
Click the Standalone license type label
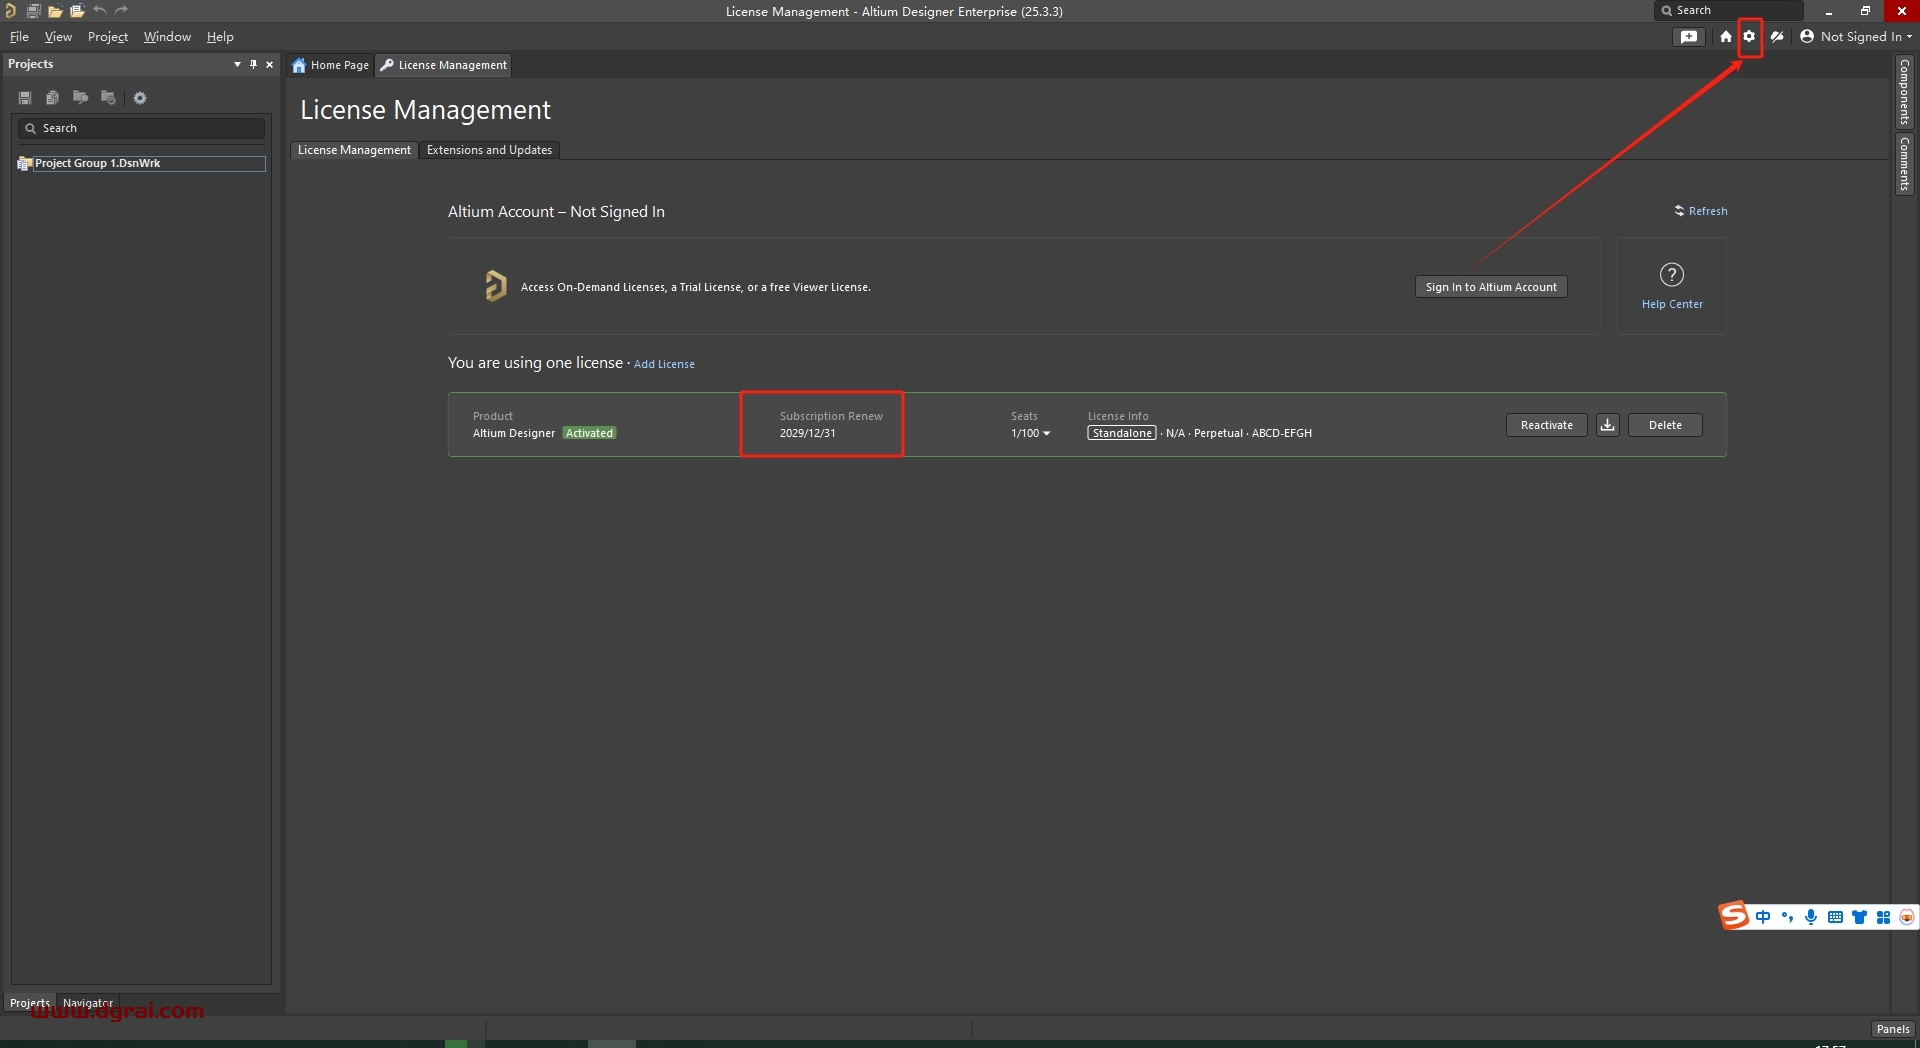[x=1122, y=433]
